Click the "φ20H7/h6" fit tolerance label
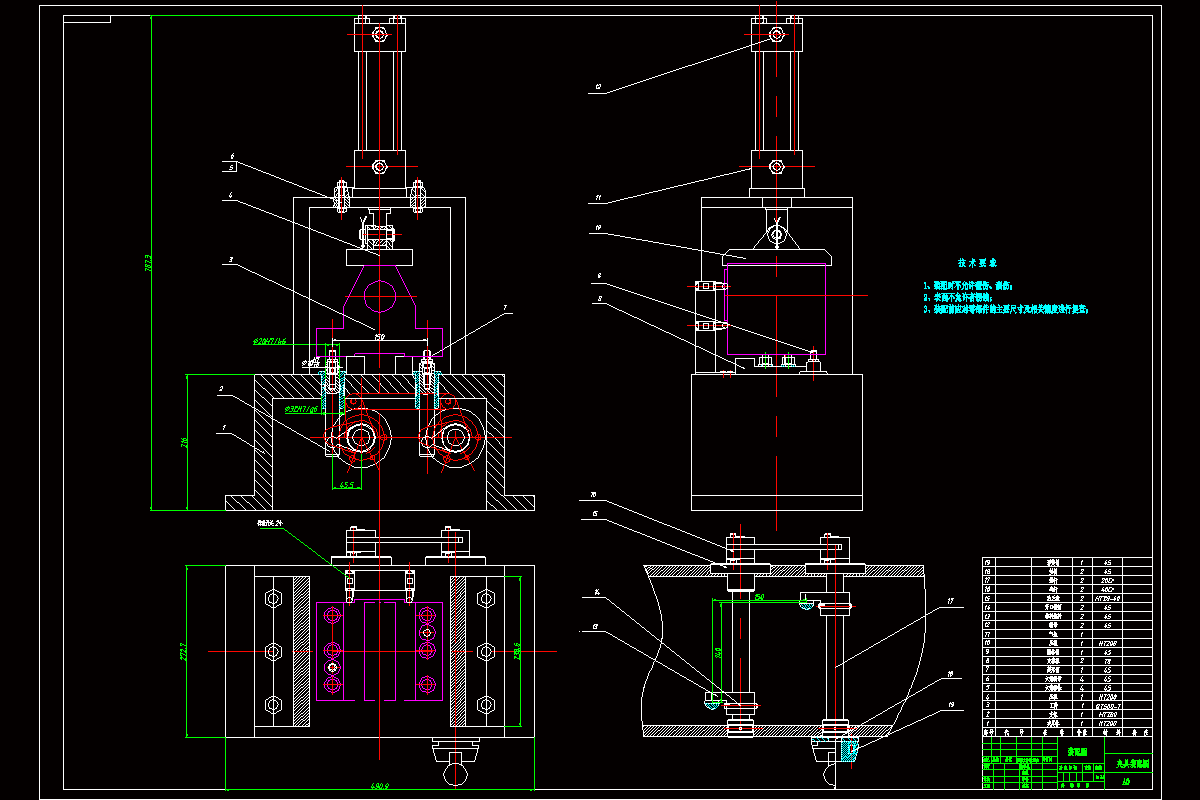 click(x=270, y=341)
